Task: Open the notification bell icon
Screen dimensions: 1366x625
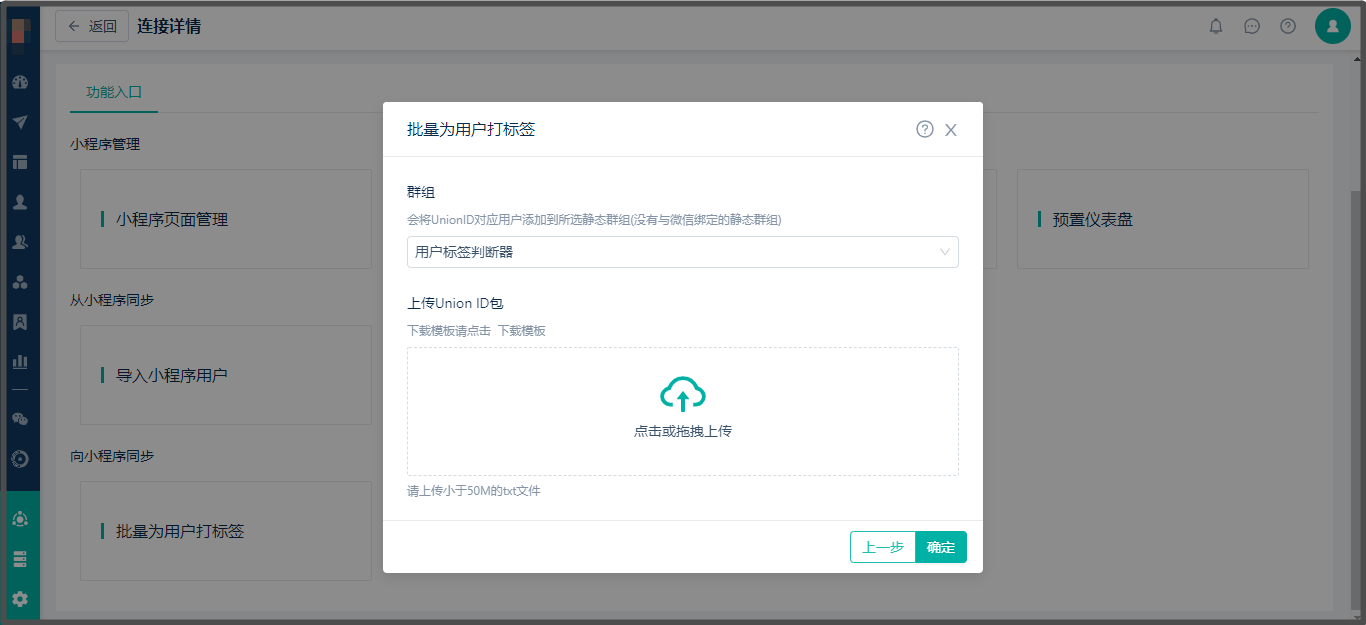Action: [x=1216, y=26]
